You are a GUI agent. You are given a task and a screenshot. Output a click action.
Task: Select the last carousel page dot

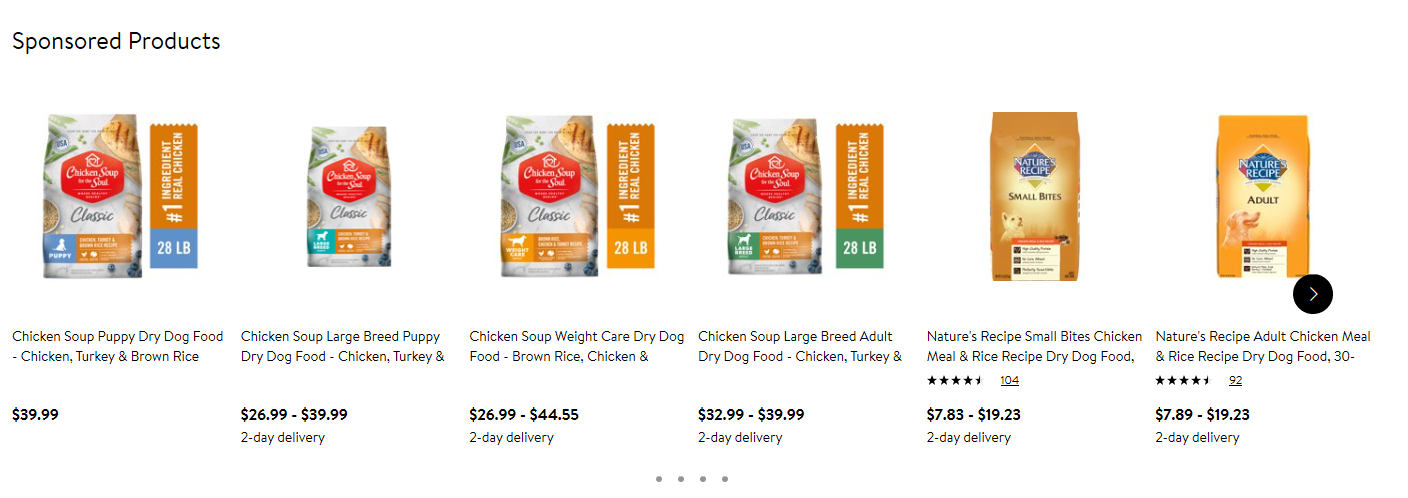click(x=725, y=479)
